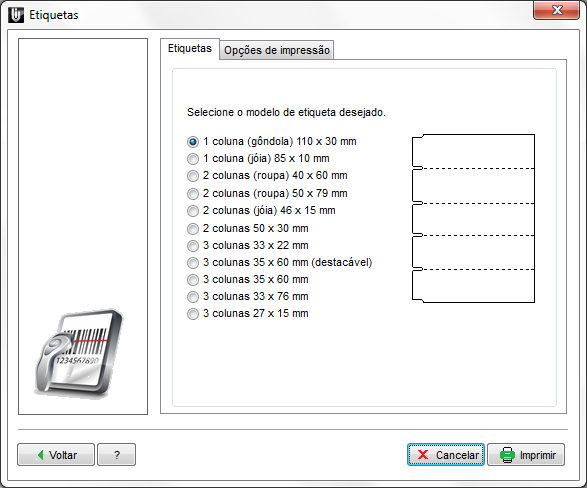Choose 3 colunas 33 x 76 mm
The width and height of the screenshot is (587, 488).
(247, 296)
